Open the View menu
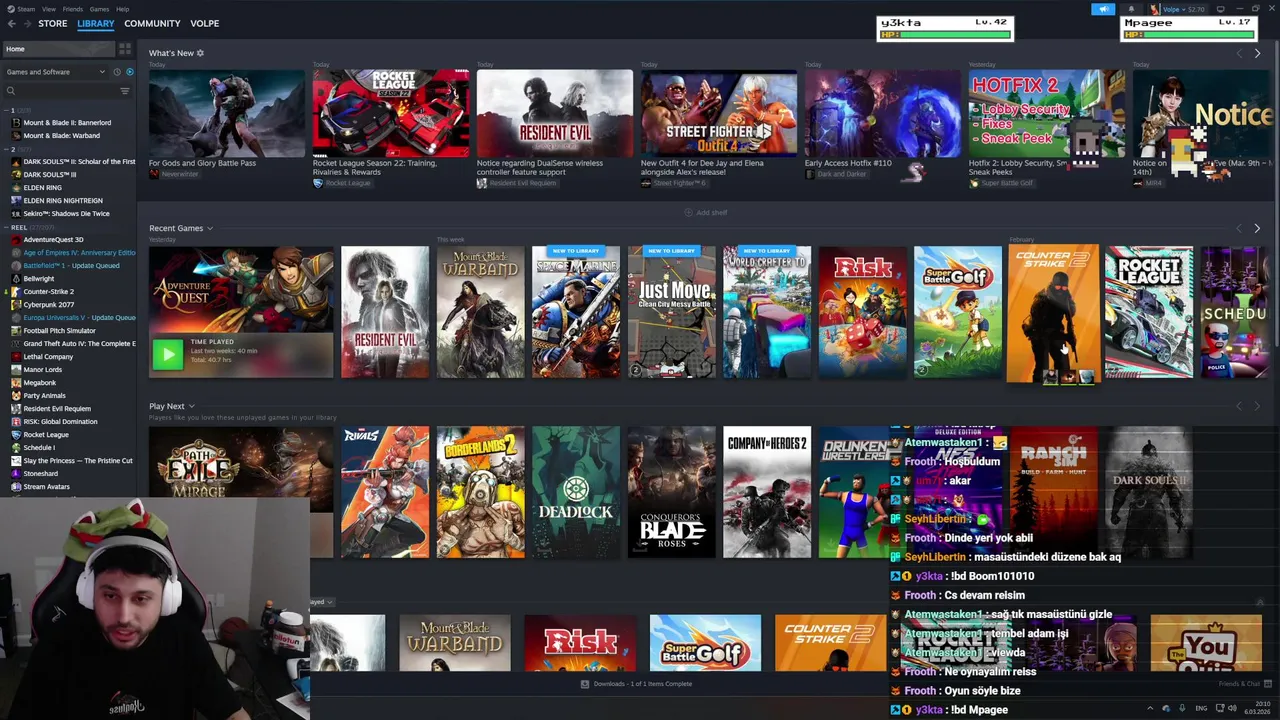This screenshot has height=720, width=1280. point(49,9)
